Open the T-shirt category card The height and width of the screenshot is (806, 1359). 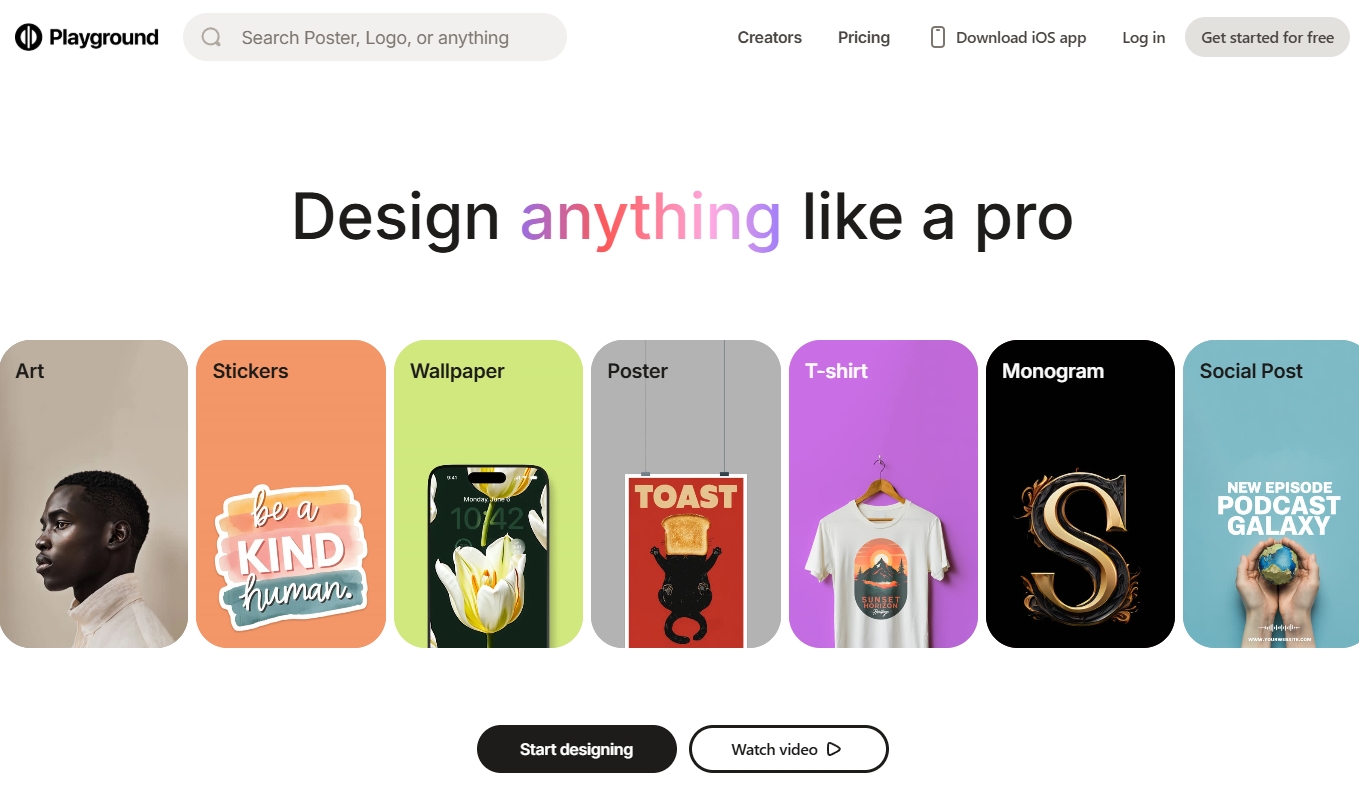883,494
